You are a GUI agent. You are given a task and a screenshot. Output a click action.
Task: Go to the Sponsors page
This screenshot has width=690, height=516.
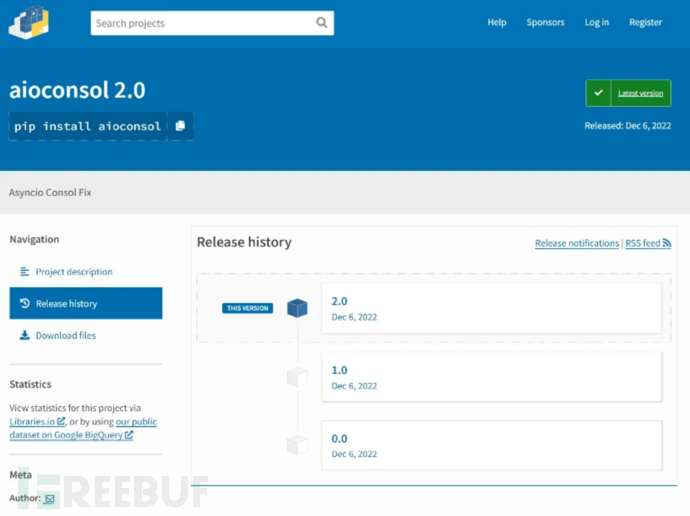click(x=545, y=23)
